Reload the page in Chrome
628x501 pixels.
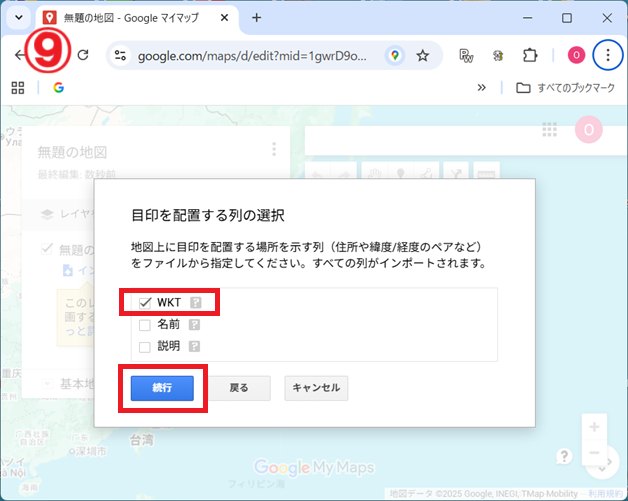(x=83, y=56)
